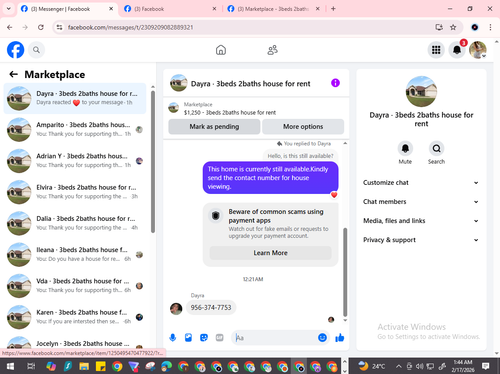Open the Windows Start menu
The image size is (500, 374).
(x=10, y=367)
